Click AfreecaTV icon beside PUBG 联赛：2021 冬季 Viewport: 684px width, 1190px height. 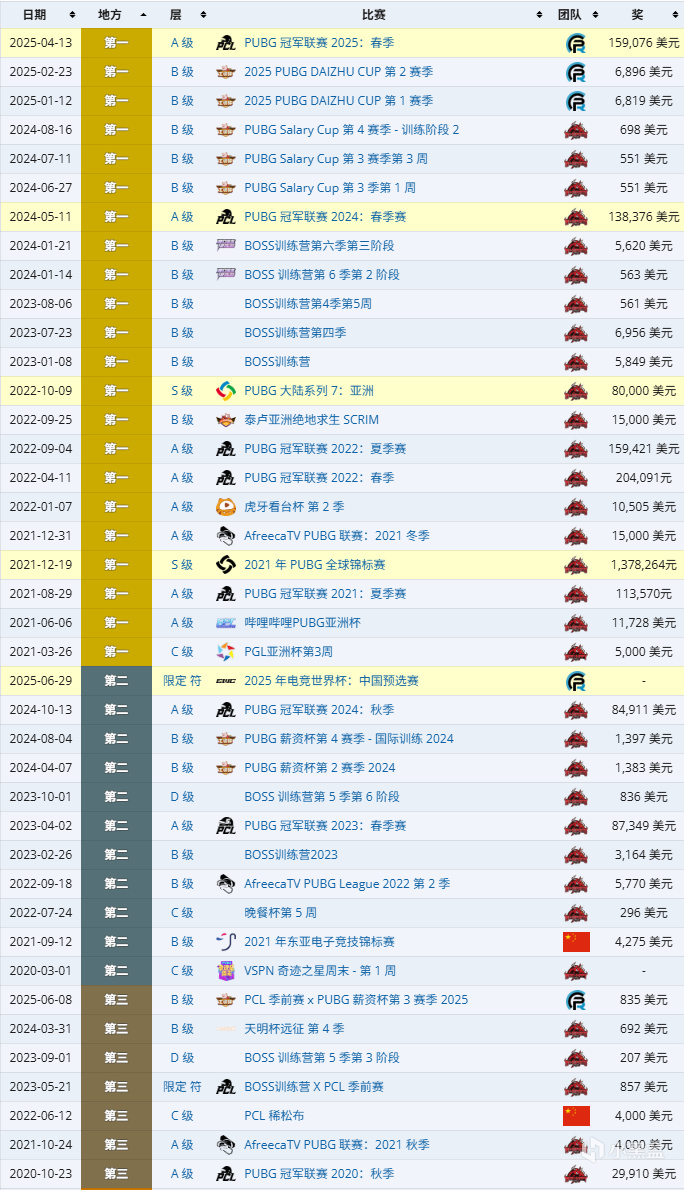click(225, 536)
